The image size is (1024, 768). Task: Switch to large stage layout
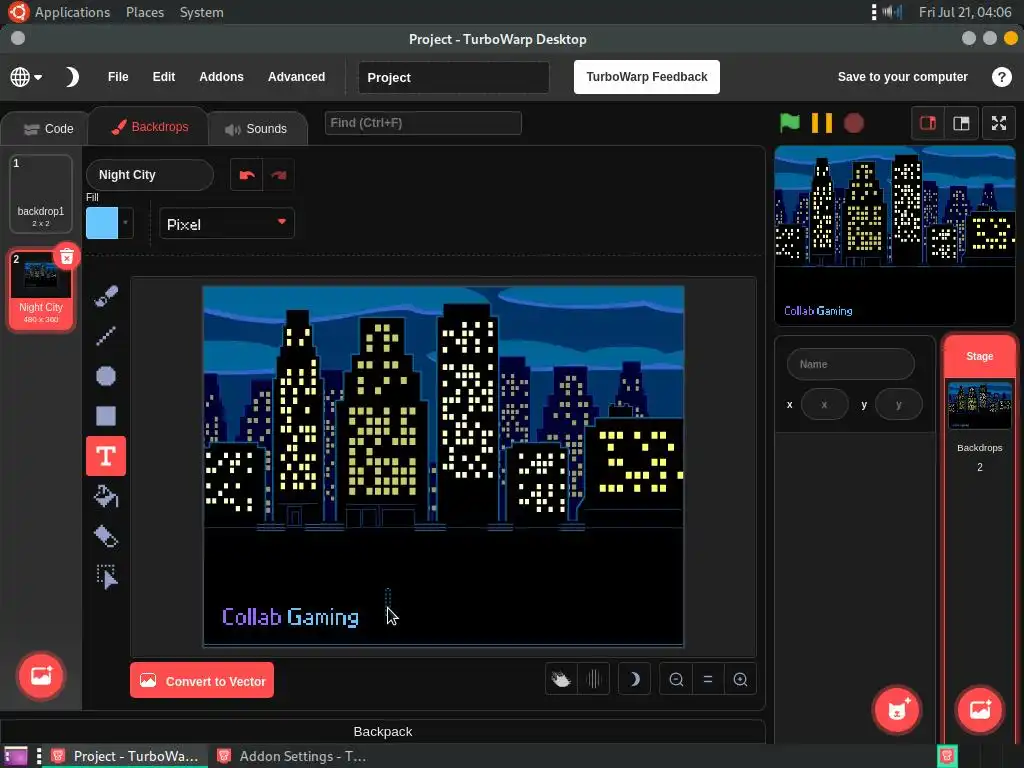(961, 123)
